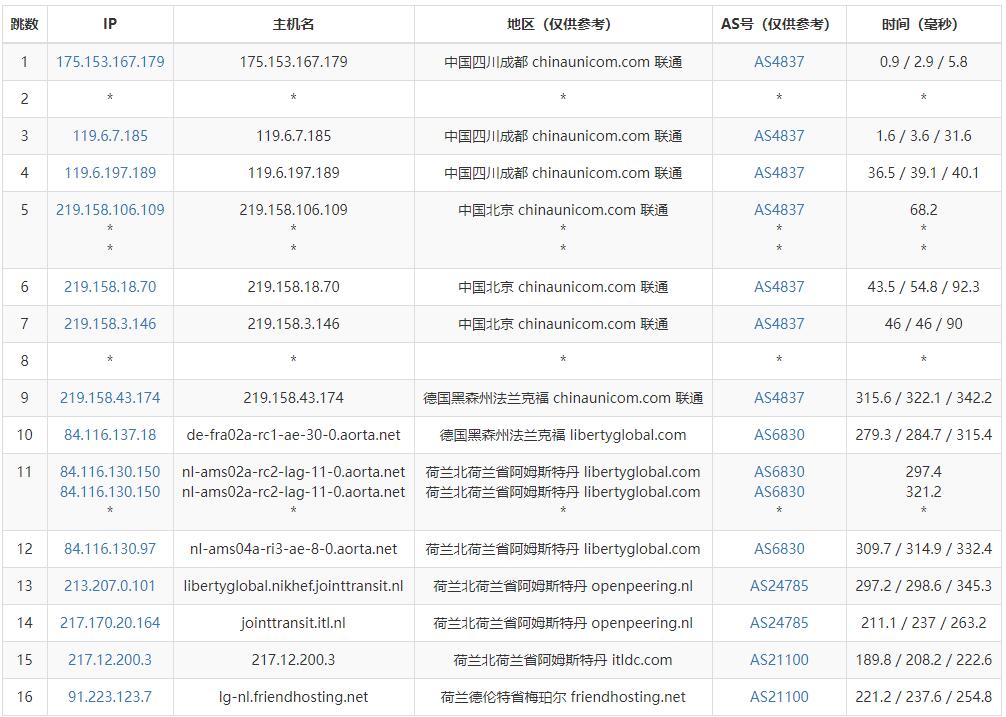
Task: Click AS4837 link in hop 1 row
Action: 779,62
